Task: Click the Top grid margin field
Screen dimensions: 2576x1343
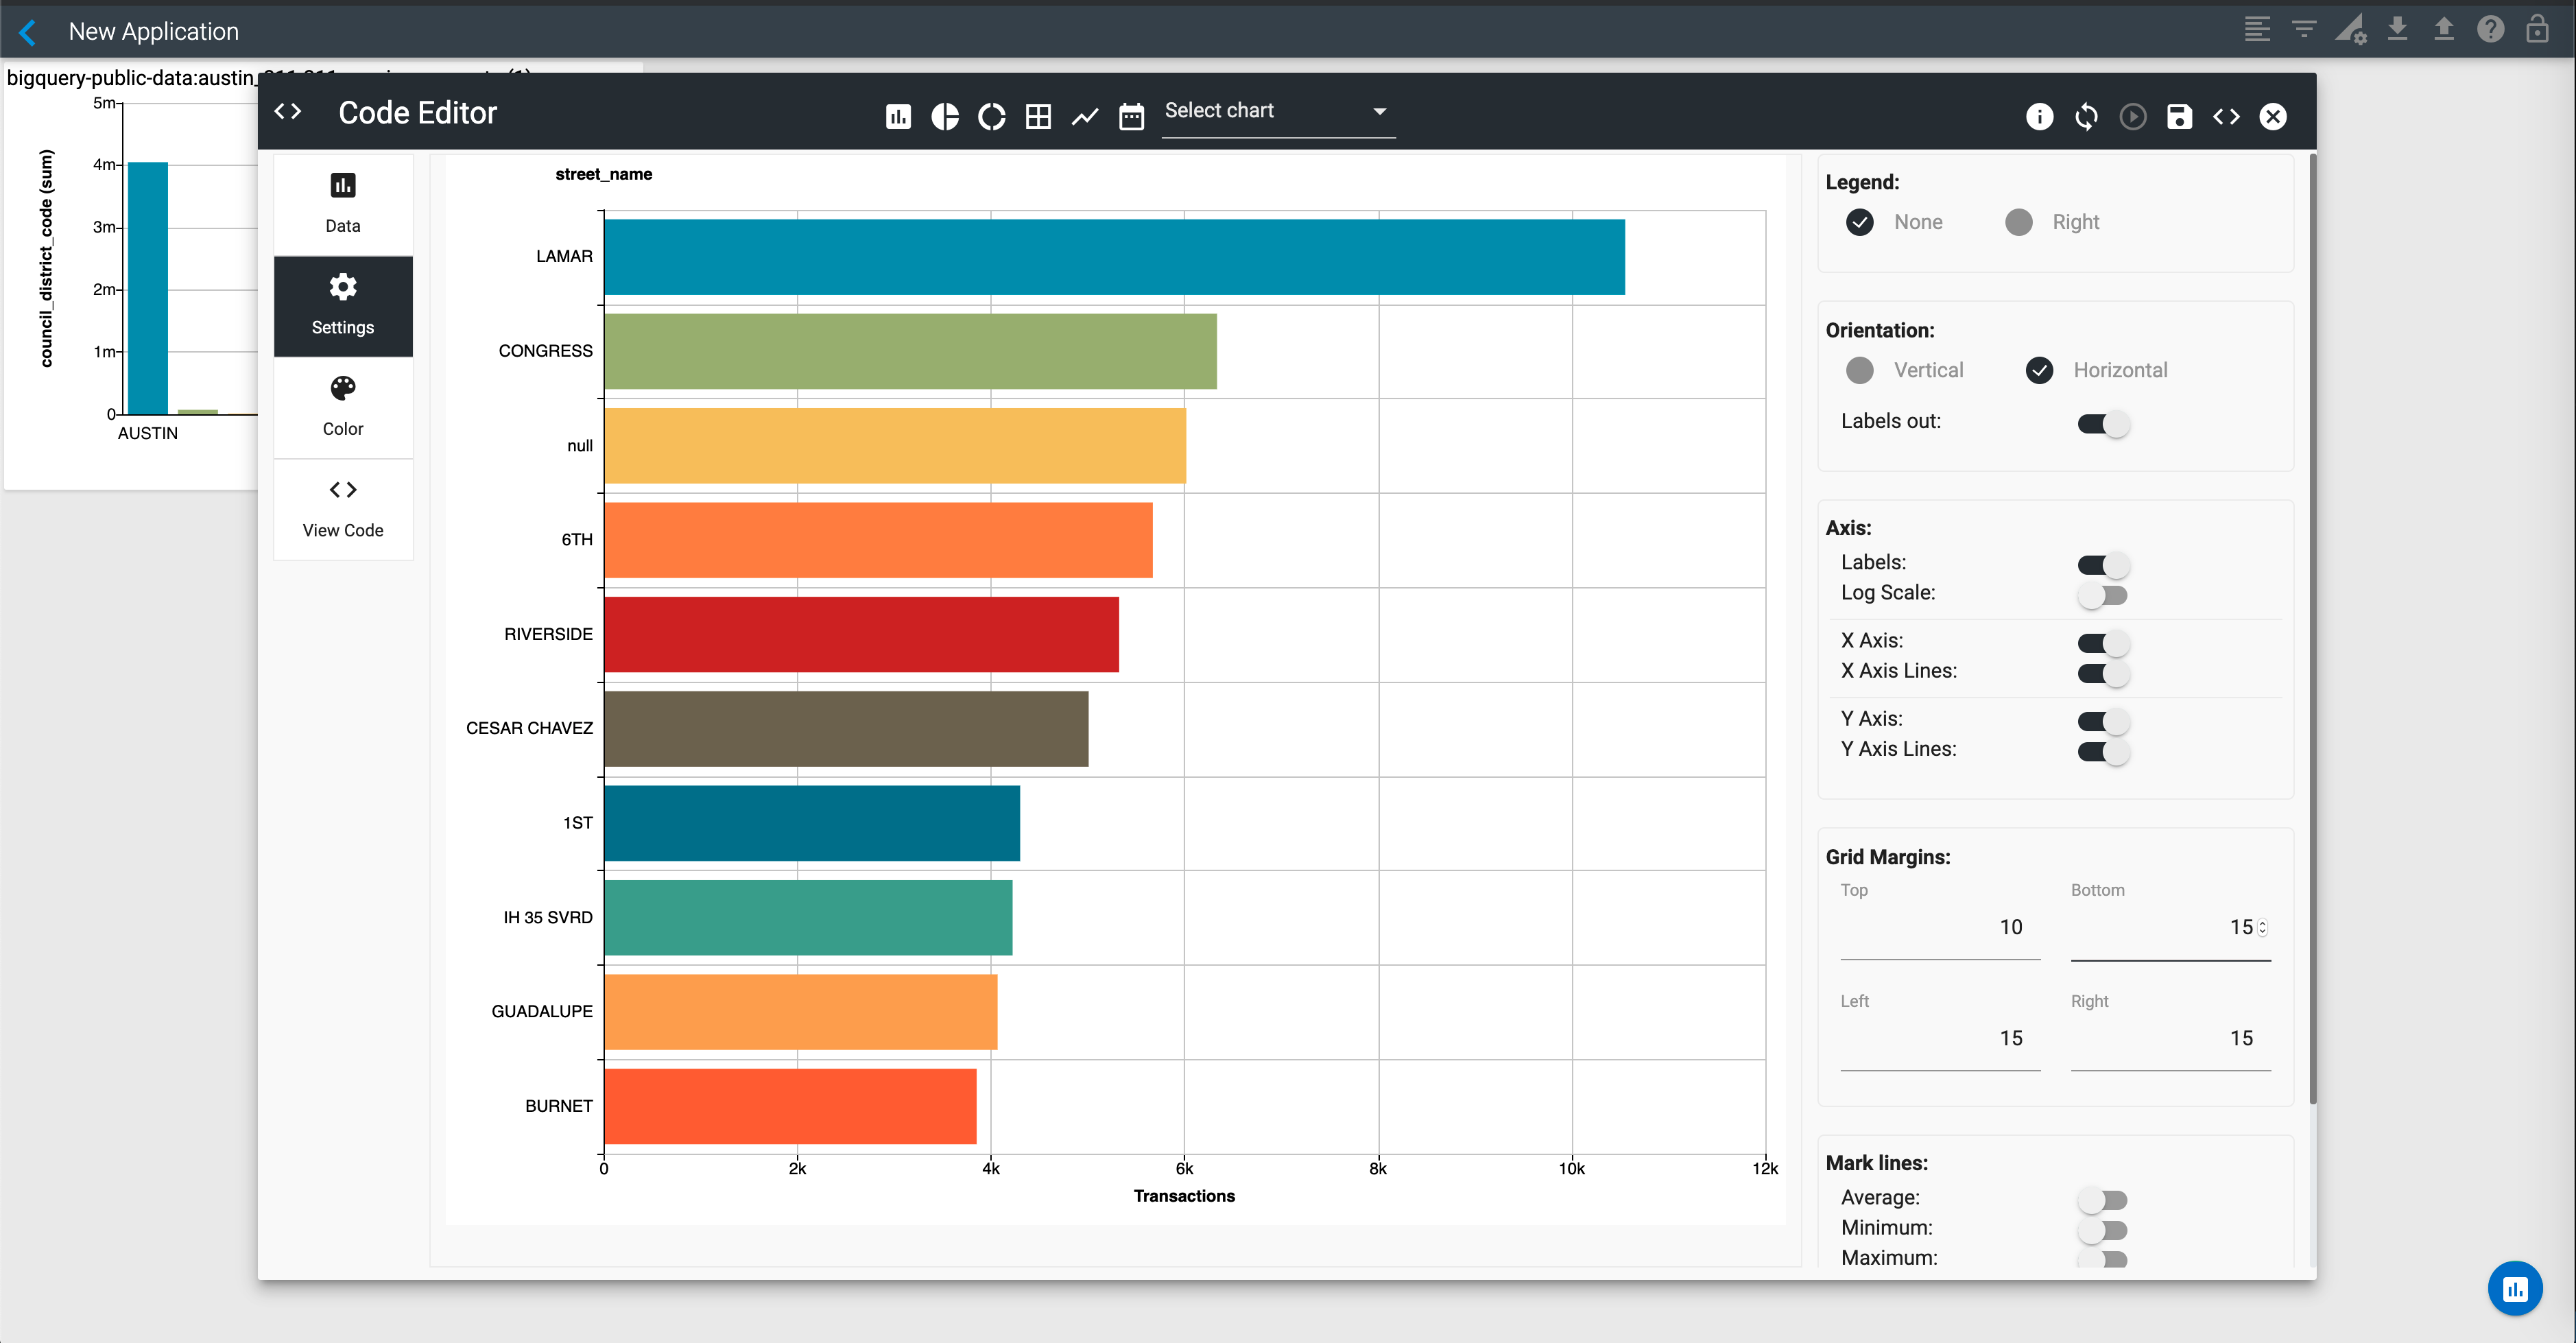Action: 1940,928
